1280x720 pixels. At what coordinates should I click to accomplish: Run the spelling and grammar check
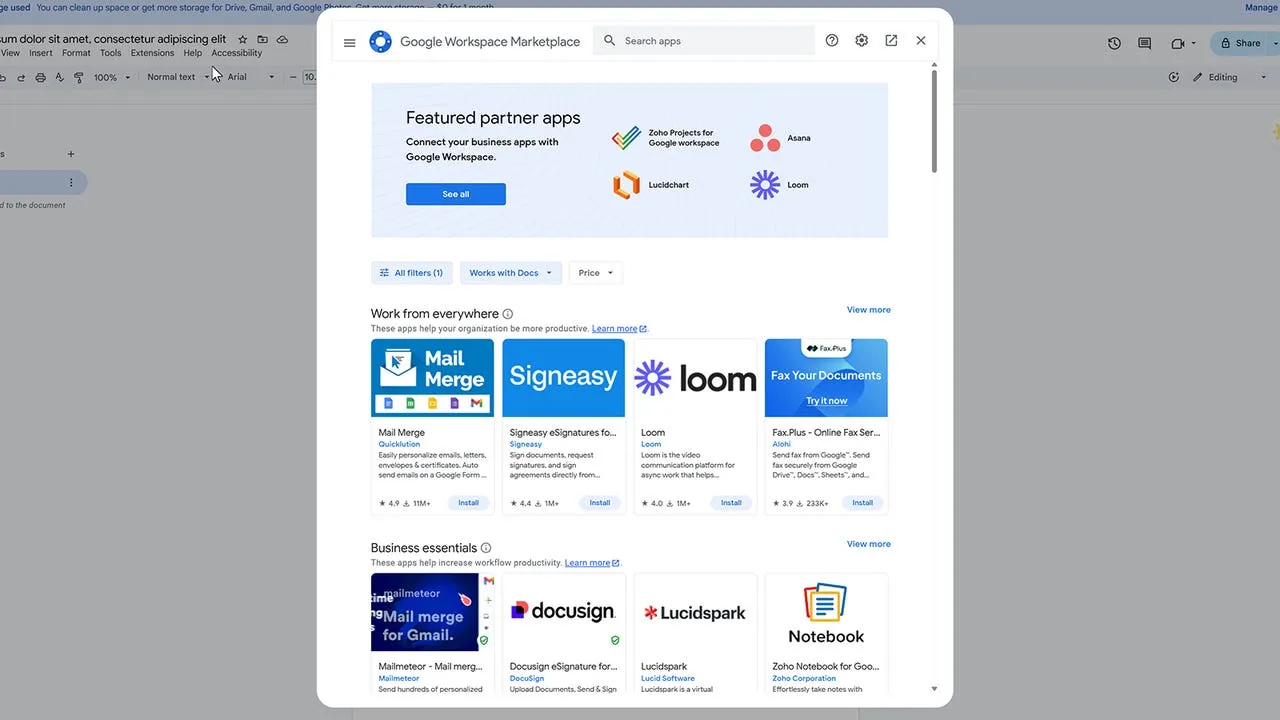(x=59, y=77)
